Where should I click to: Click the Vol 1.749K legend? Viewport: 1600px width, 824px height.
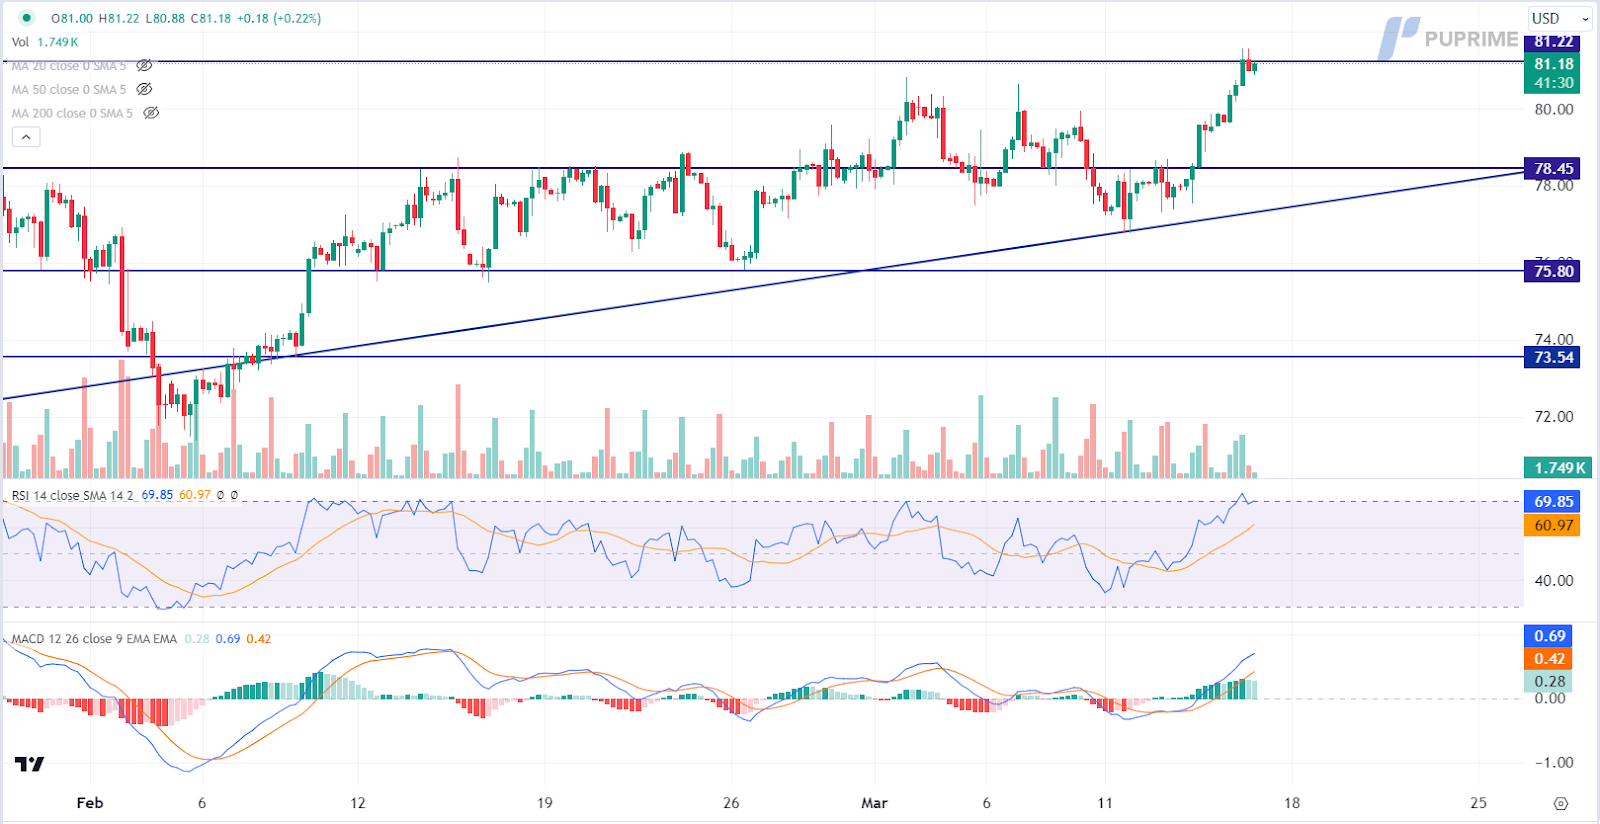point(45,42)
